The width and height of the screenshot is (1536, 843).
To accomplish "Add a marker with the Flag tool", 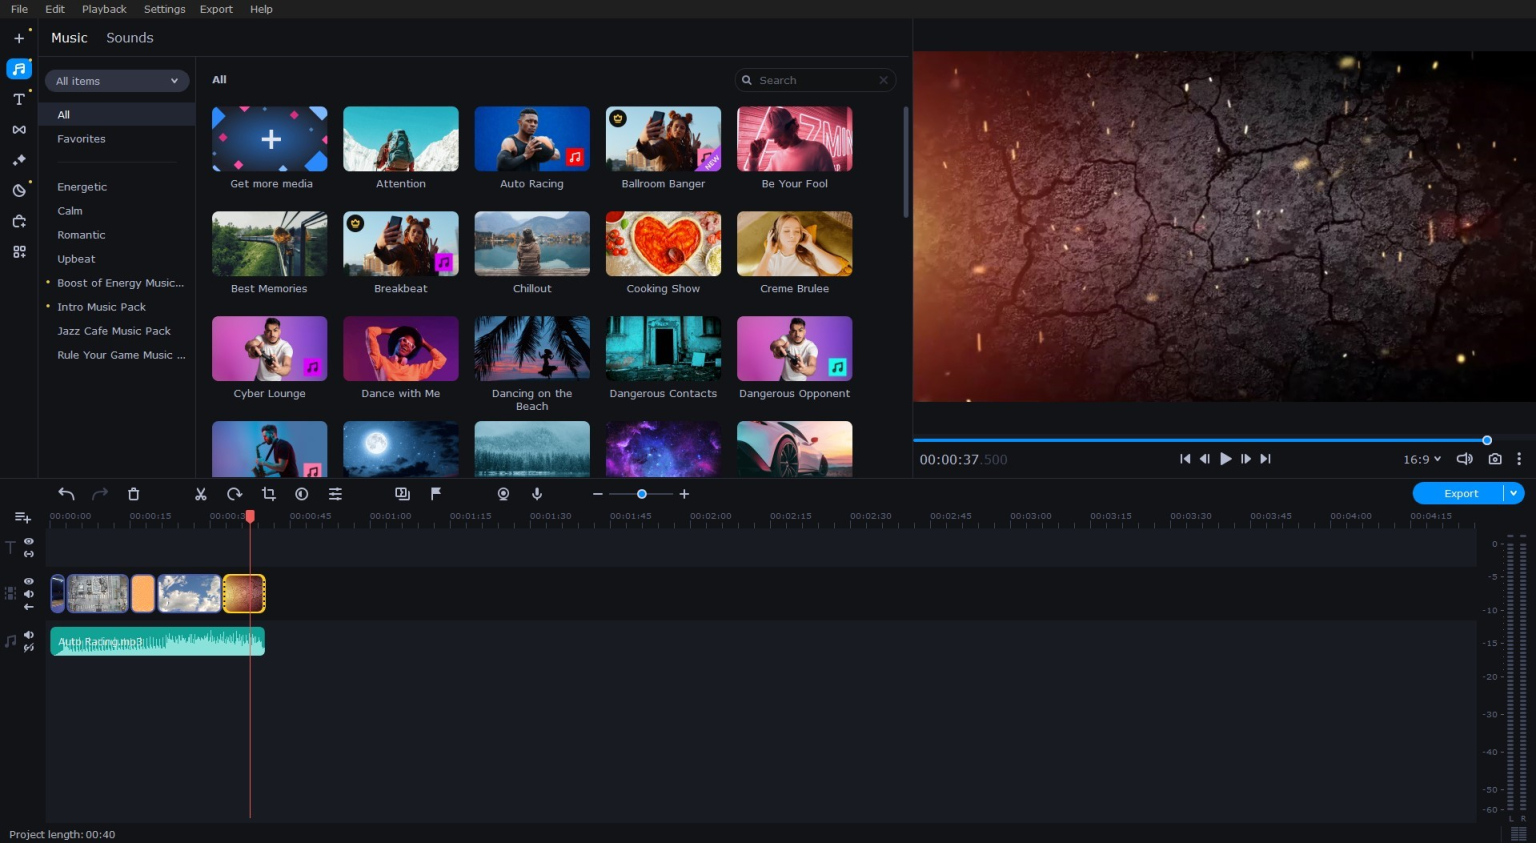I will [x=436, y=492].
